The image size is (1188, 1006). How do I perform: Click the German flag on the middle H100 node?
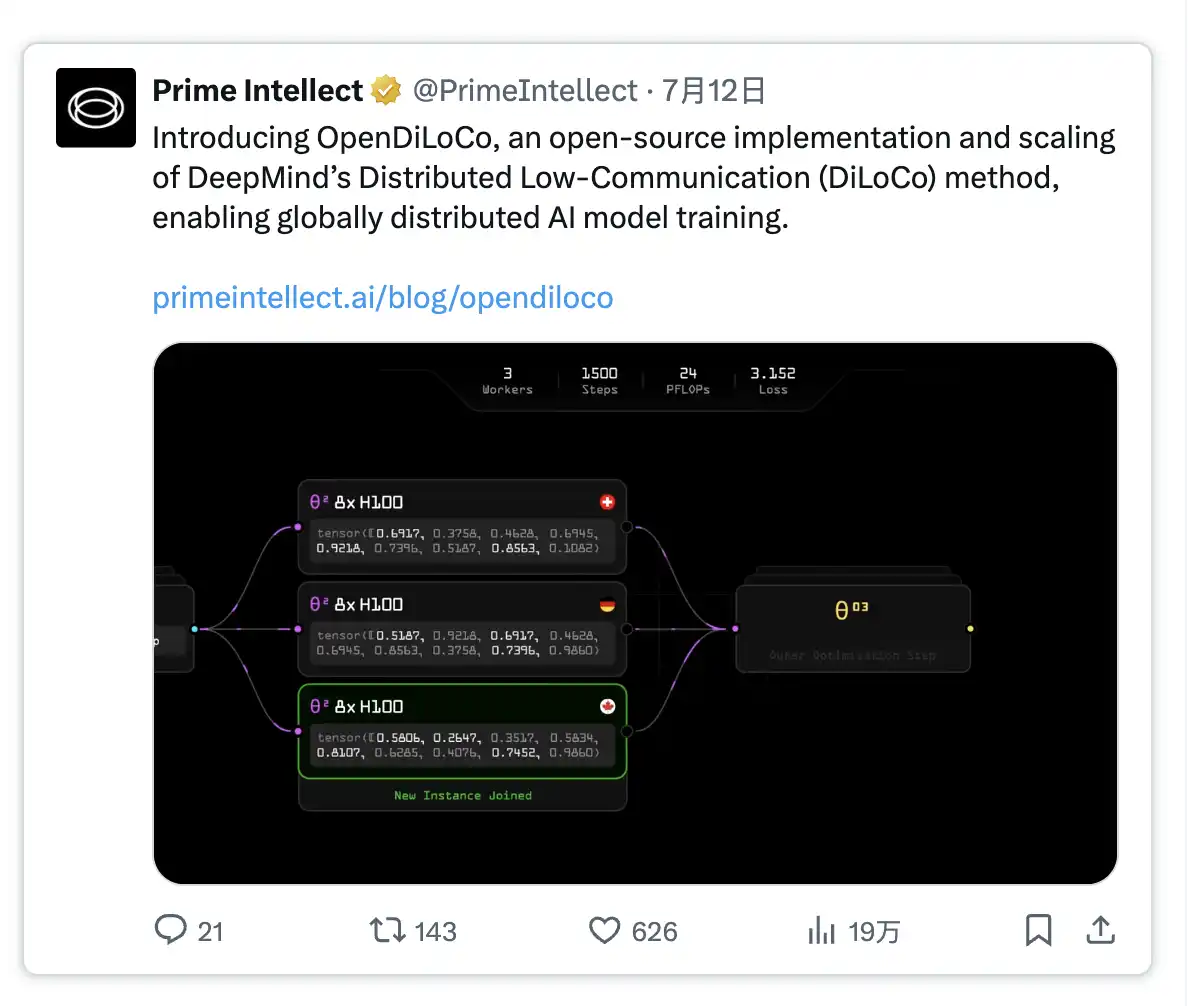[607, 604]
